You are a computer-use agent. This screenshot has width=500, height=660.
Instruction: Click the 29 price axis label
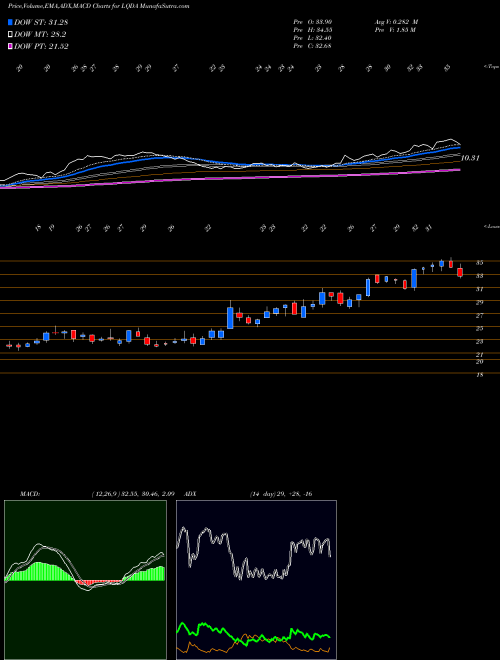point(479,302)
